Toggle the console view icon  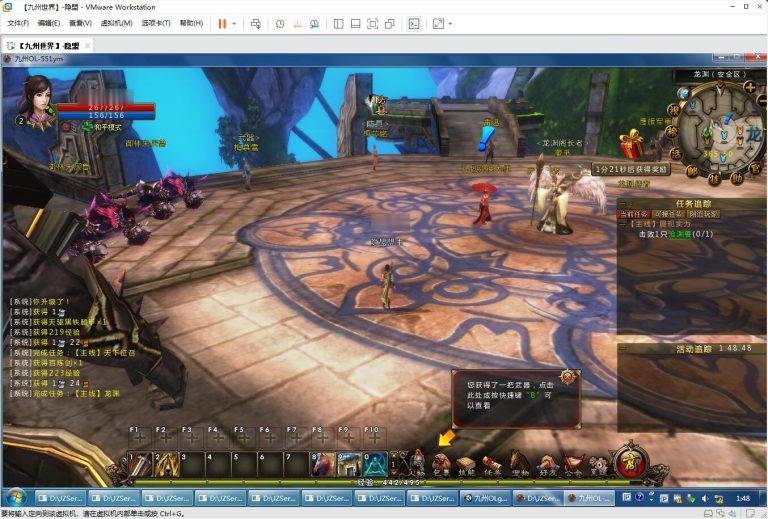[414, 24]
